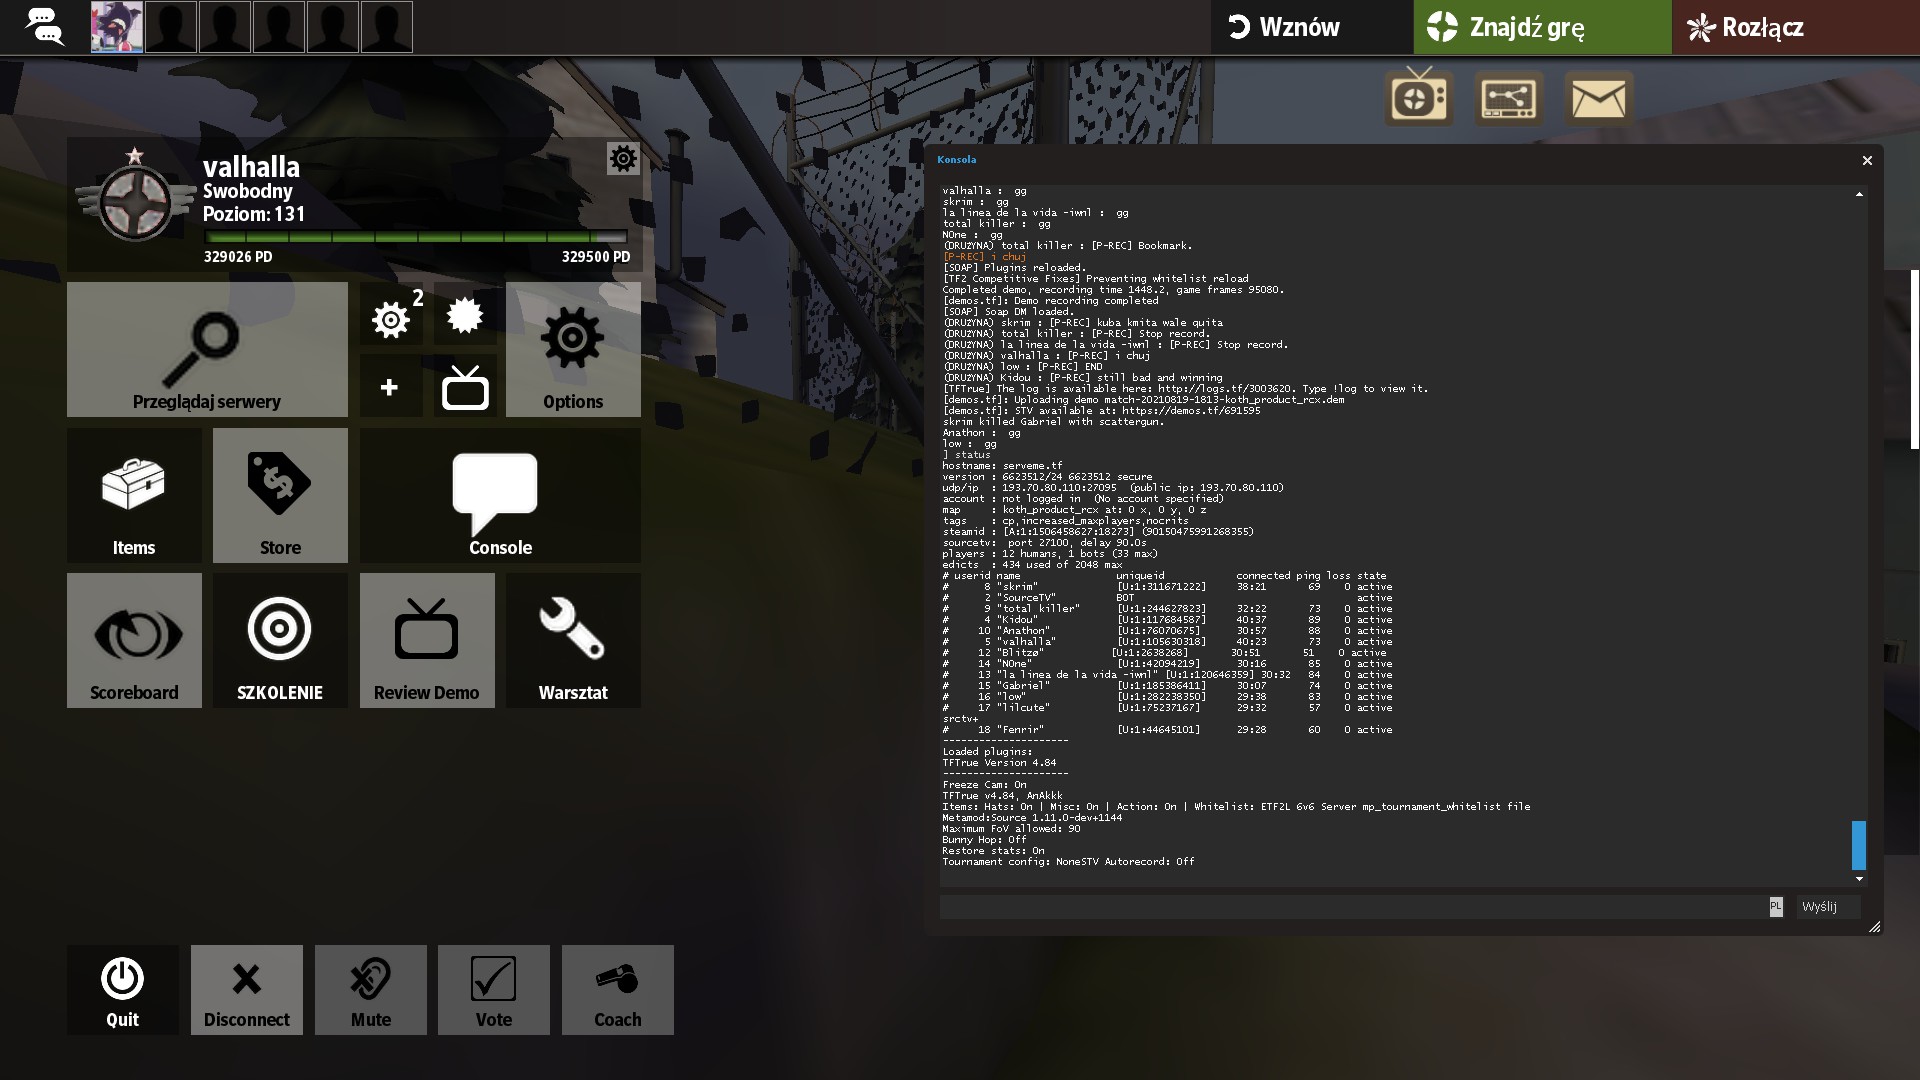Viewport: 1920px width, 1080px height.
Task: Open the Vote checkbox button
Action: pos(493,990)
